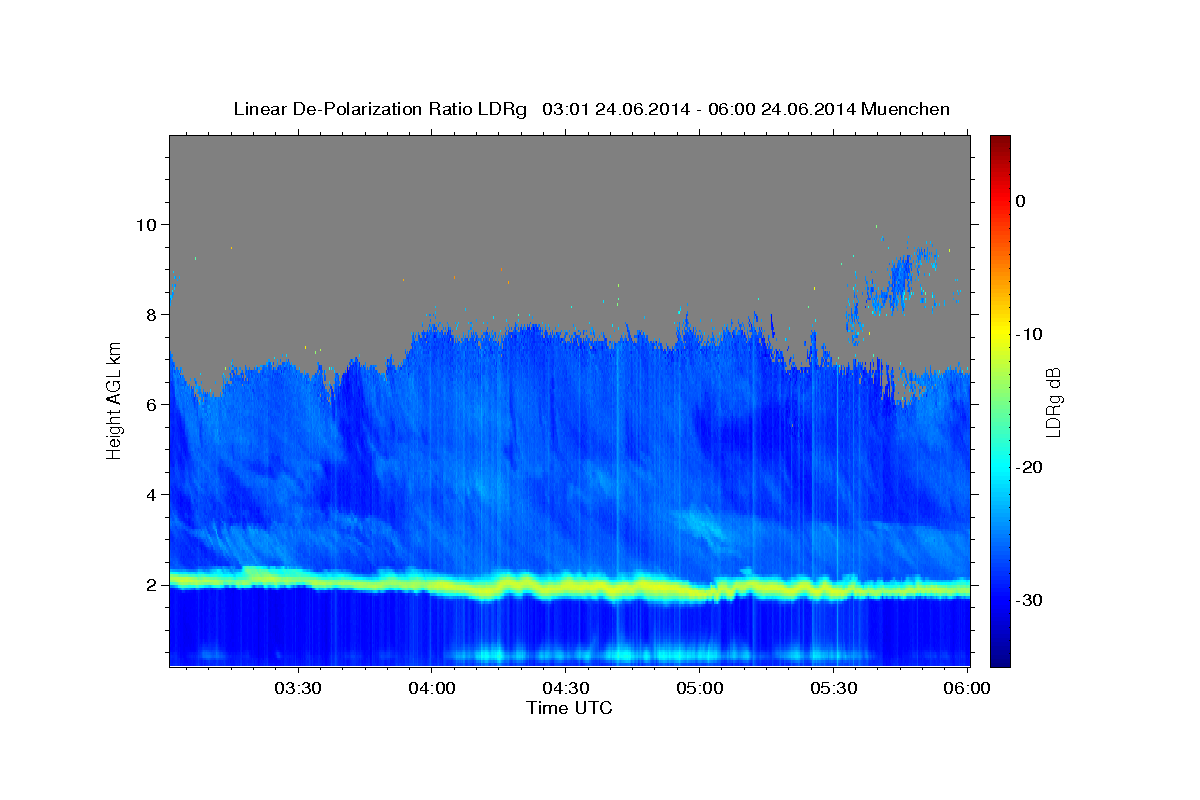Image resolution: width=1200 pixels, height=800 pixels.
Task: Click the 06:00 time tick label
Action: click(968, 689)
